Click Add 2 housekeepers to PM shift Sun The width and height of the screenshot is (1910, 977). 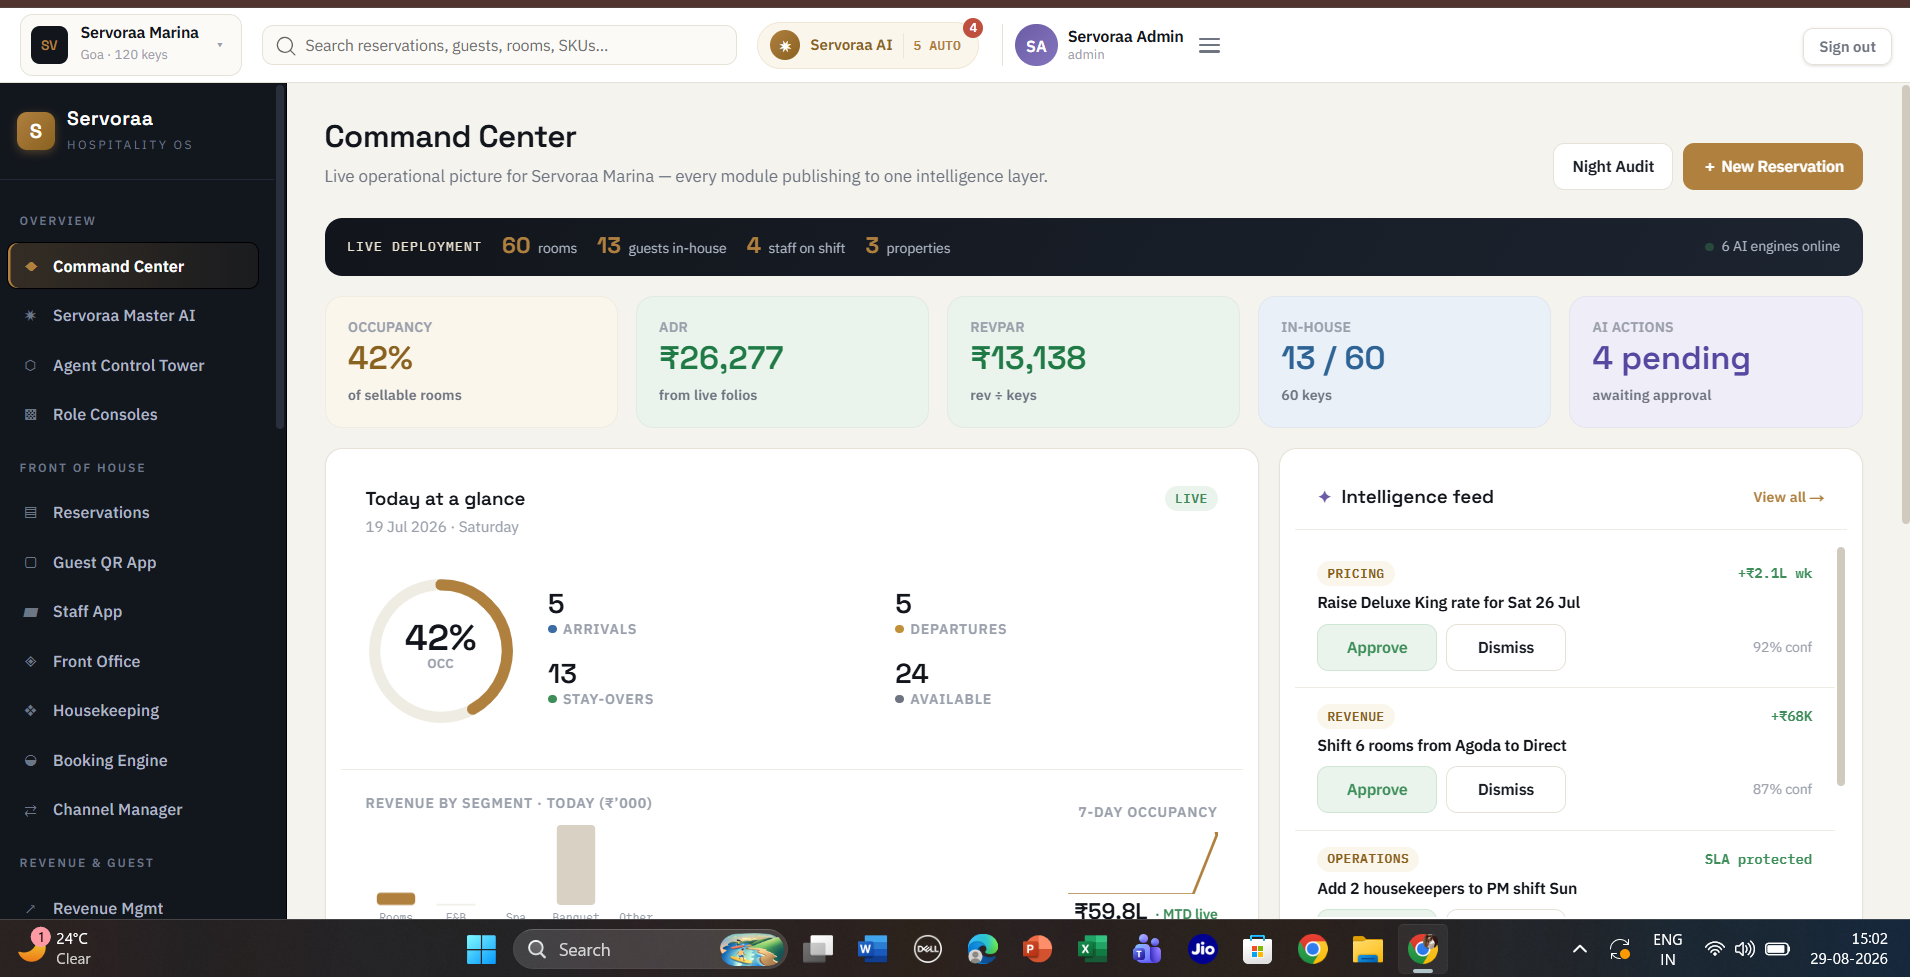pos(1446,889)
